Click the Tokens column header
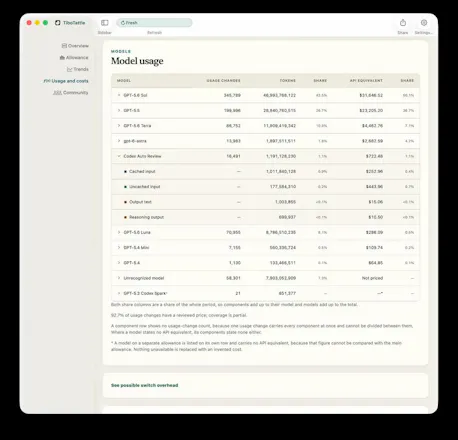458x440 pixels. coord(288,80)
